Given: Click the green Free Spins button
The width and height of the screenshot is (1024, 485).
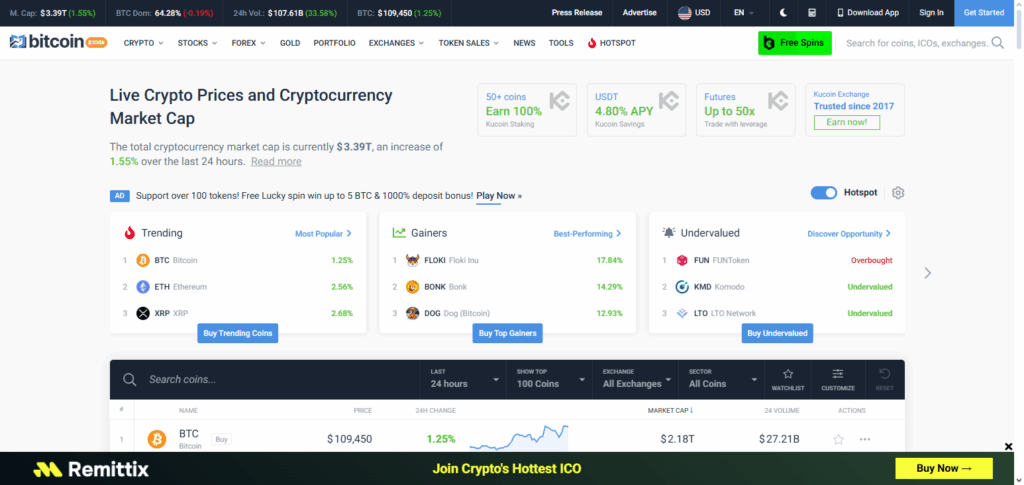Looking at the screenshot, I should coord(795,43).
